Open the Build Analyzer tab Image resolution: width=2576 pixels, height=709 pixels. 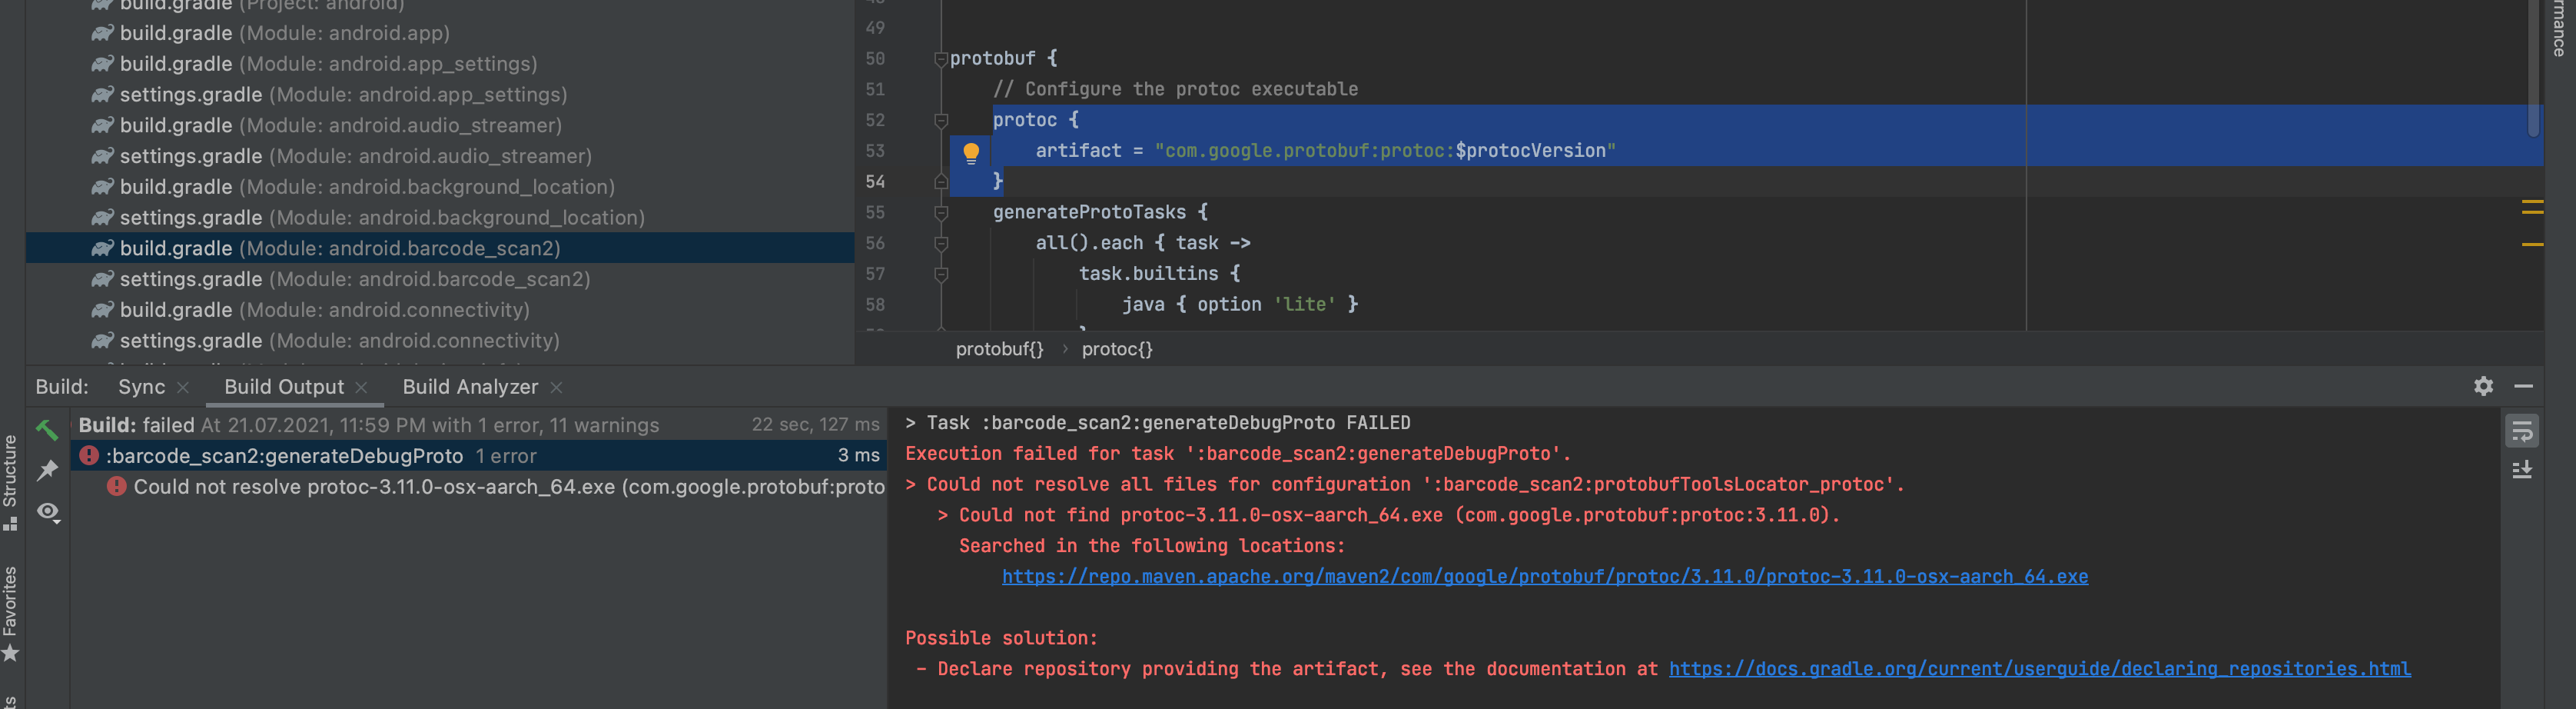[x=470, y=387]
